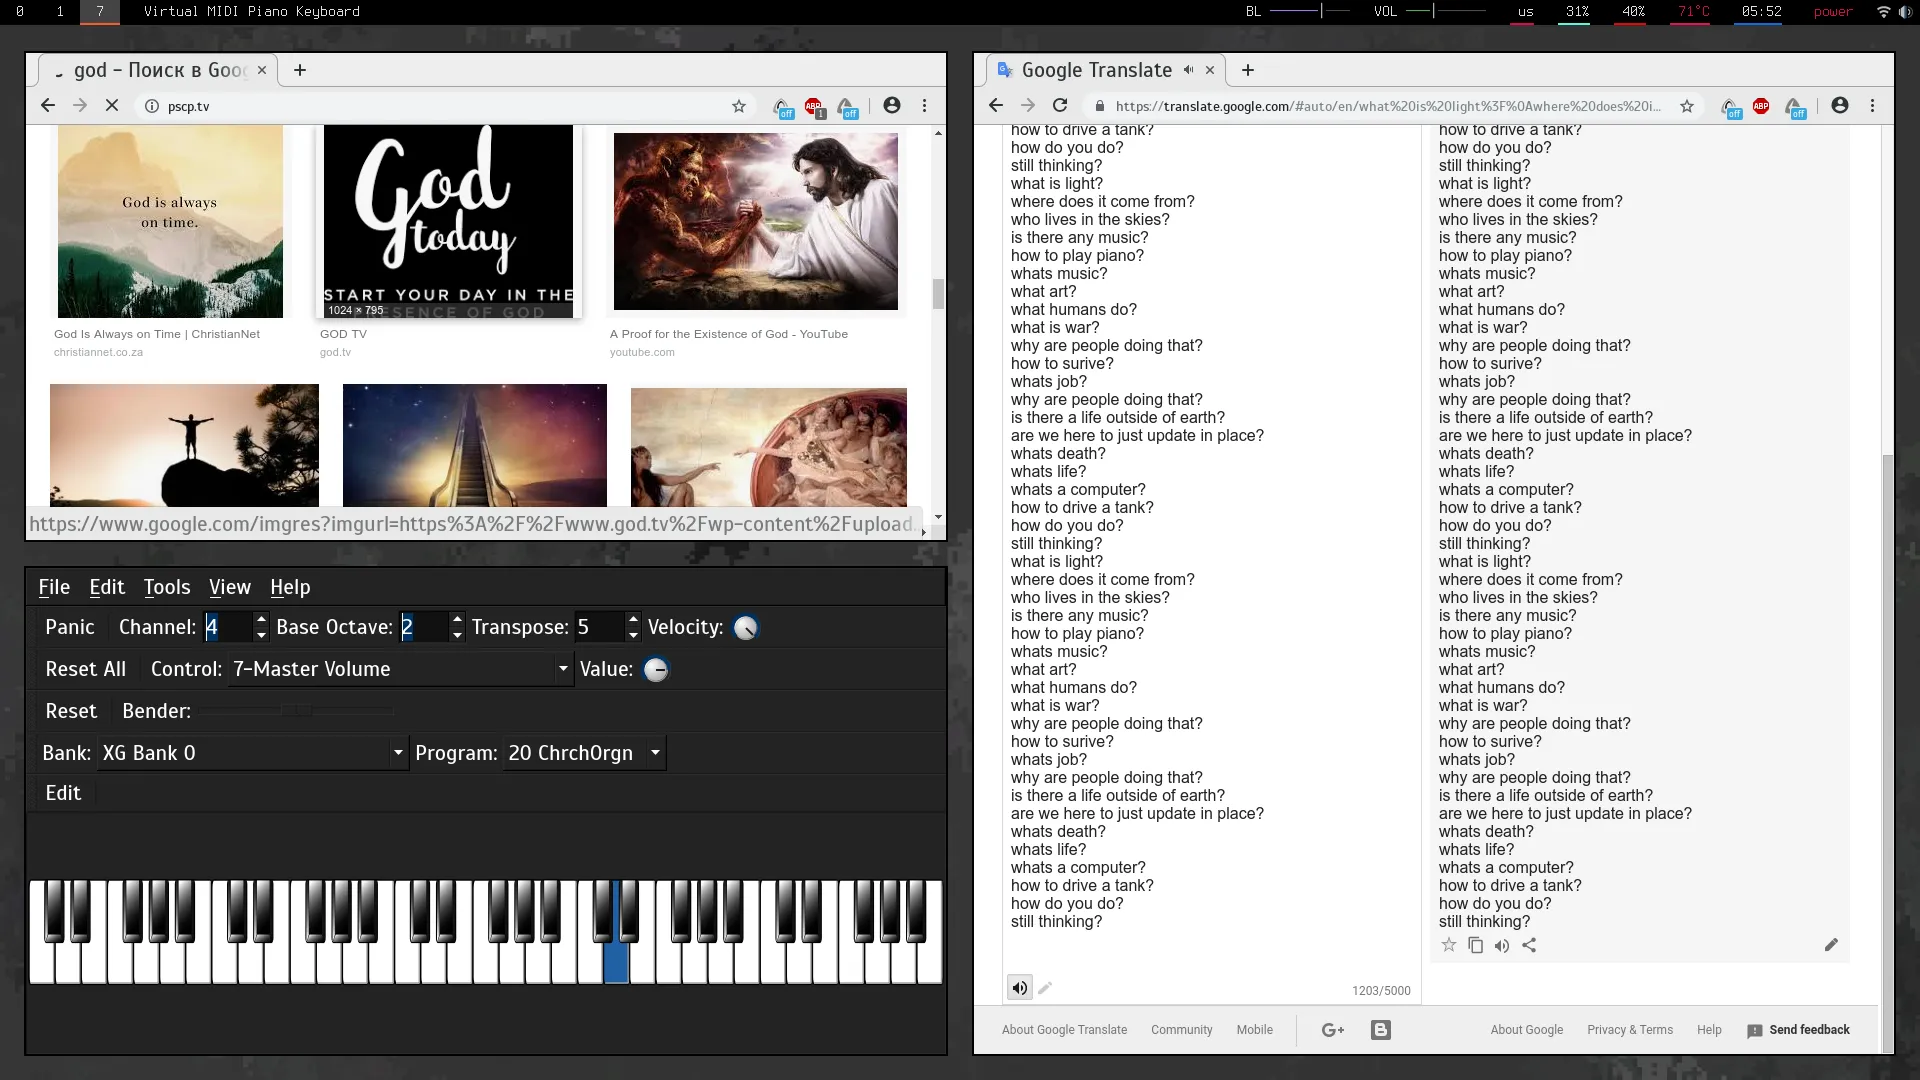Share translation with share icon
Image resolution: width=1920 pixels, height=1080 pixels.
(1529, 945)
